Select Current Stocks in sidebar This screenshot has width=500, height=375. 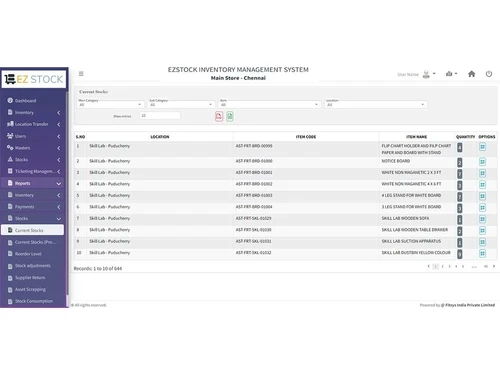(33, 230)
